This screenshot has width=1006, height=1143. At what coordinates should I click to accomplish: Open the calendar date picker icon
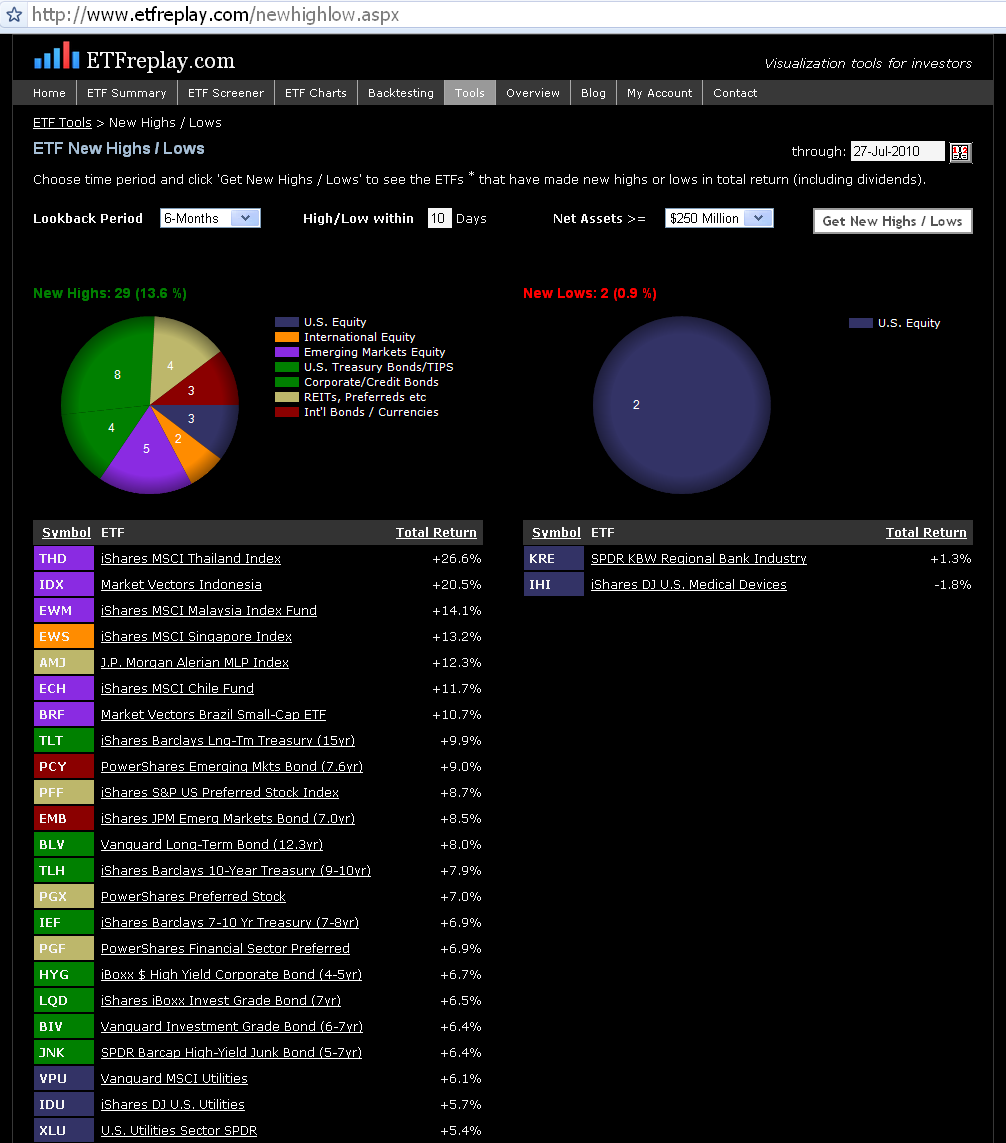point(960,152)
